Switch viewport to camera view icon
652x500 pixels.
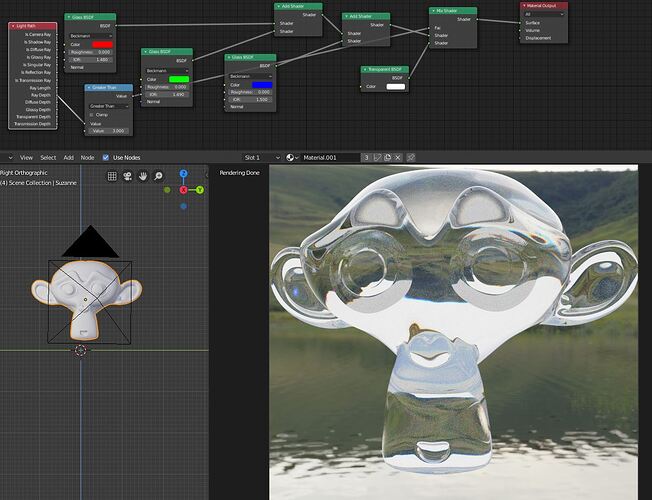[x=127, y=176]
